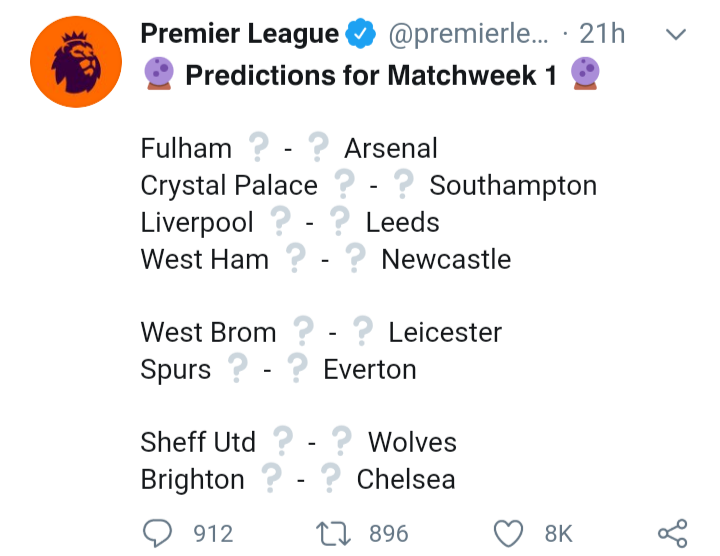Click the reply speech bubble icon
The width and height of the screenshot is (720, 556).
(x=157, y=533)
